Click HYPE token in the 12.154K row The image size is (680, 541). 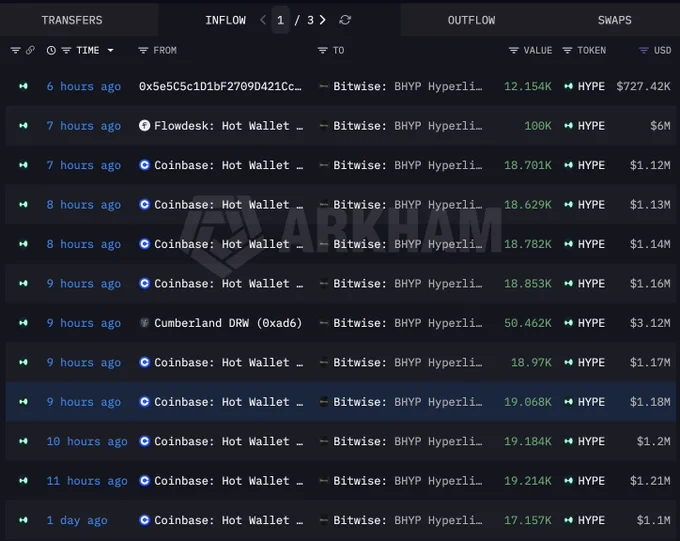591,86
